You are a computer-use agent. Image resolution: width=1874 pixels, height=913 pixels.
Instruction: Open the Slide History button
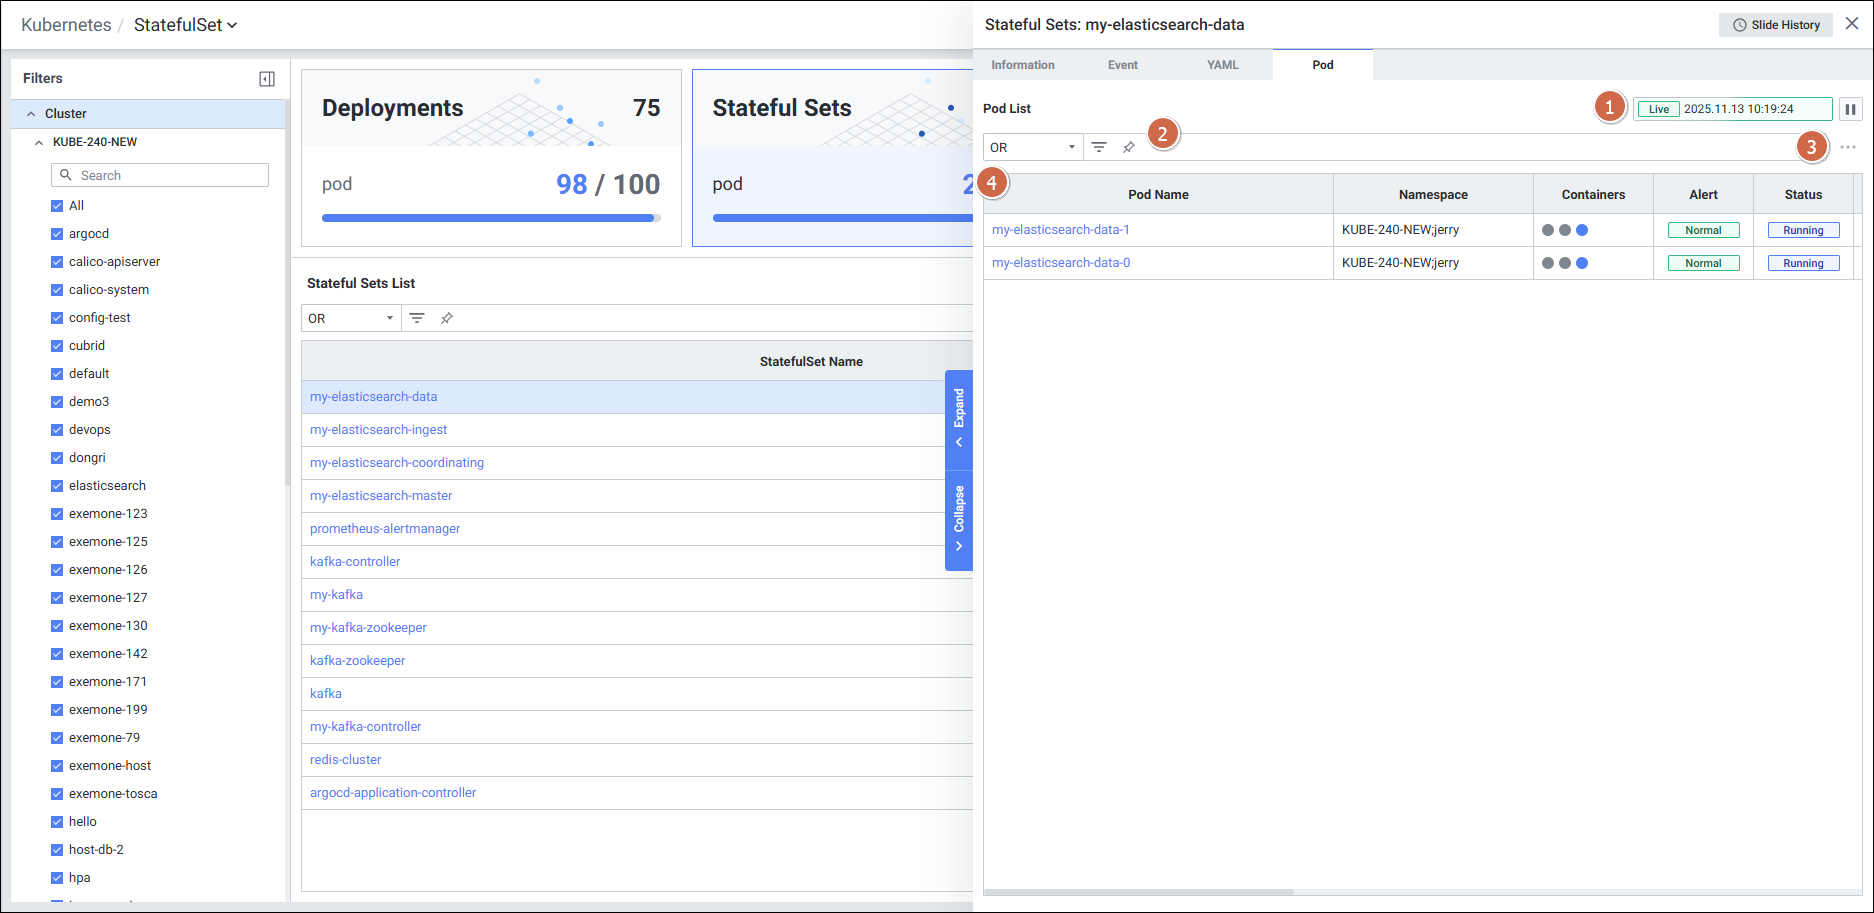[1775, 25]
